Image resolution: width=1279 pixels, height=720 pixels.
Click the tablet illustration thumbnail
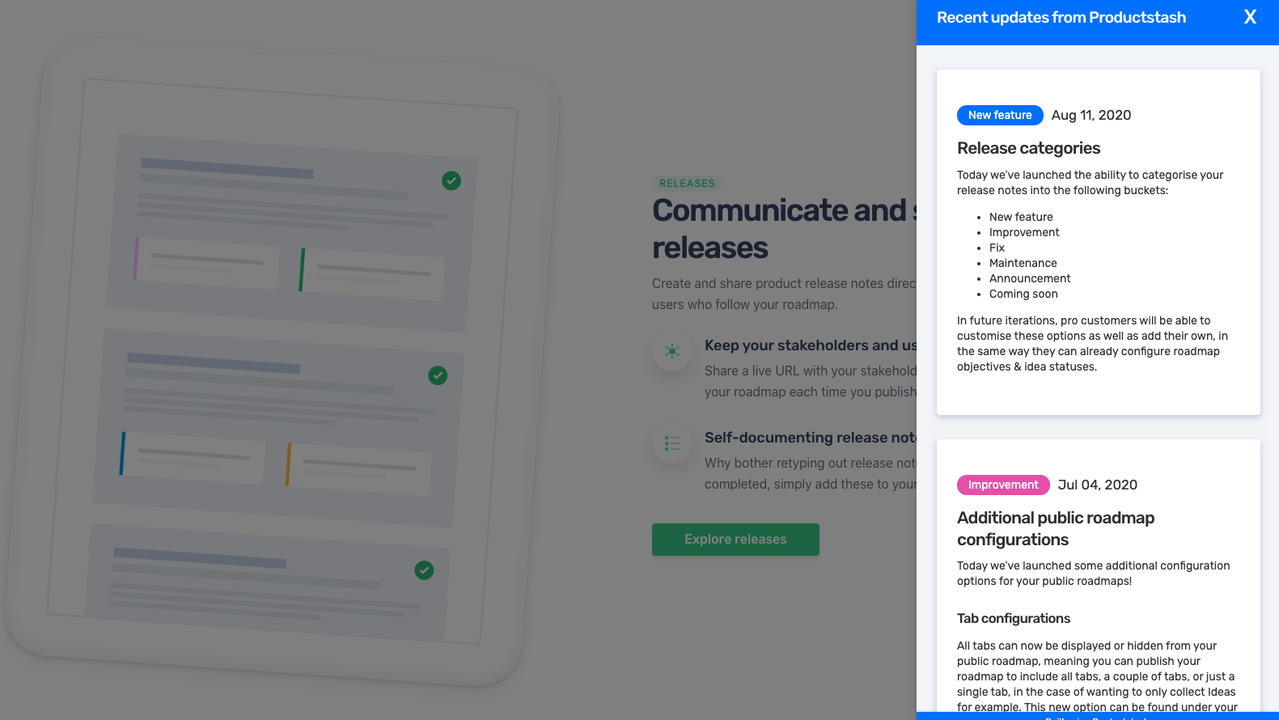282,363
